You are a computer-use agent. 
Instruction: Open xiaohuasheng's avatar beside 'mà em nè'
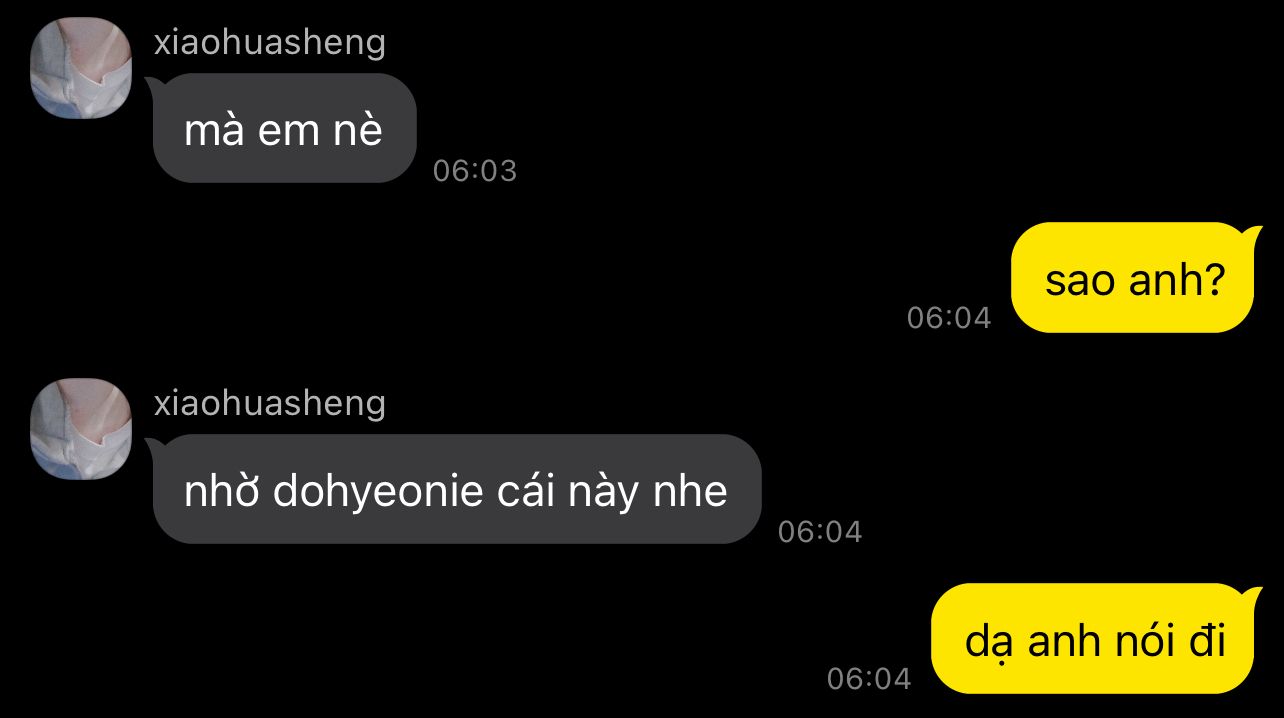pos(81,68)
